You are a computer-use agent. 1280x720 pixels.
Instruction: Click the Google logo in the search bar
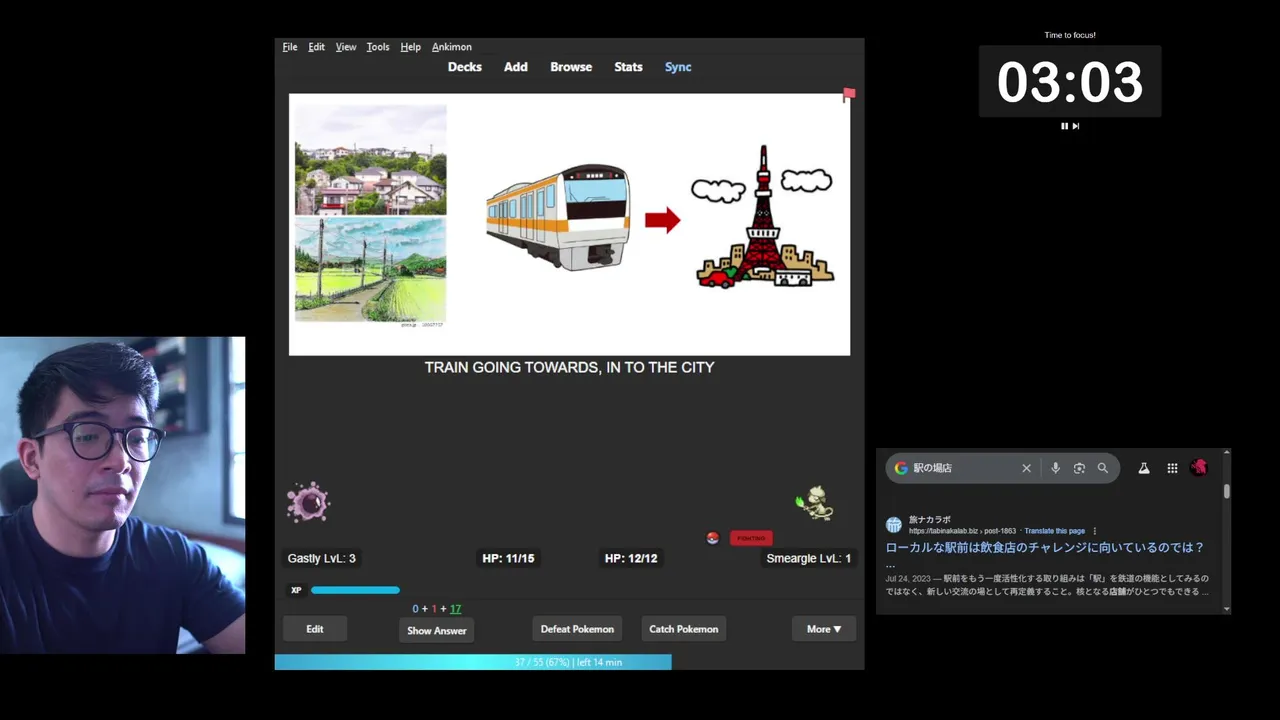901,468
